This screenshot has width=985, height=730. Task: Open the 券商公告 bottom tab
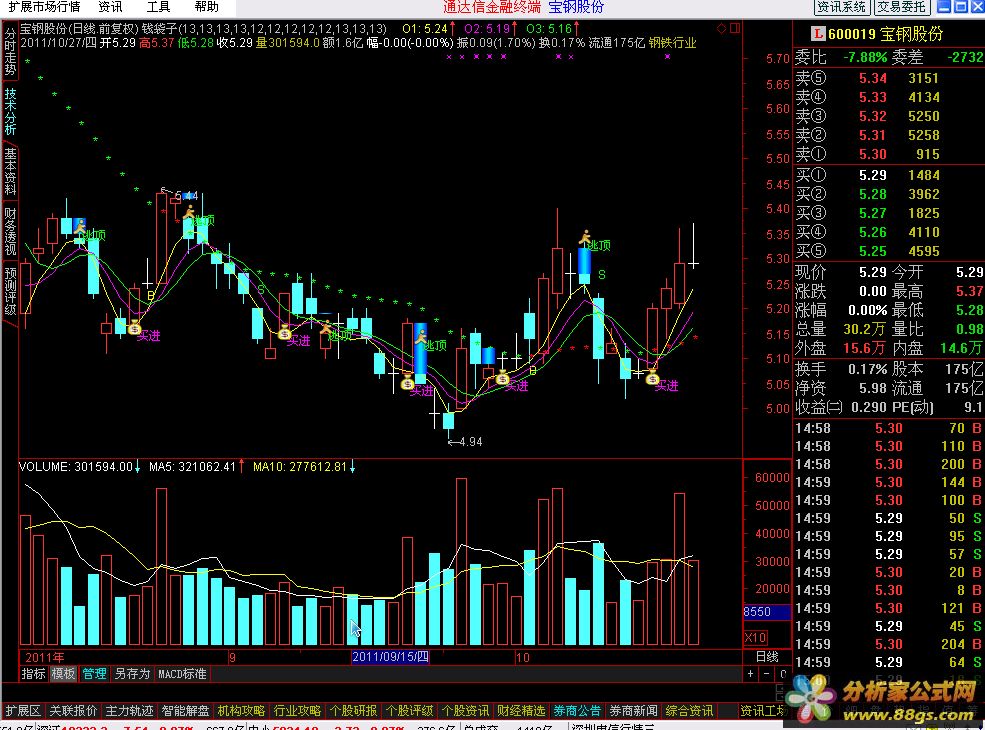577,711
